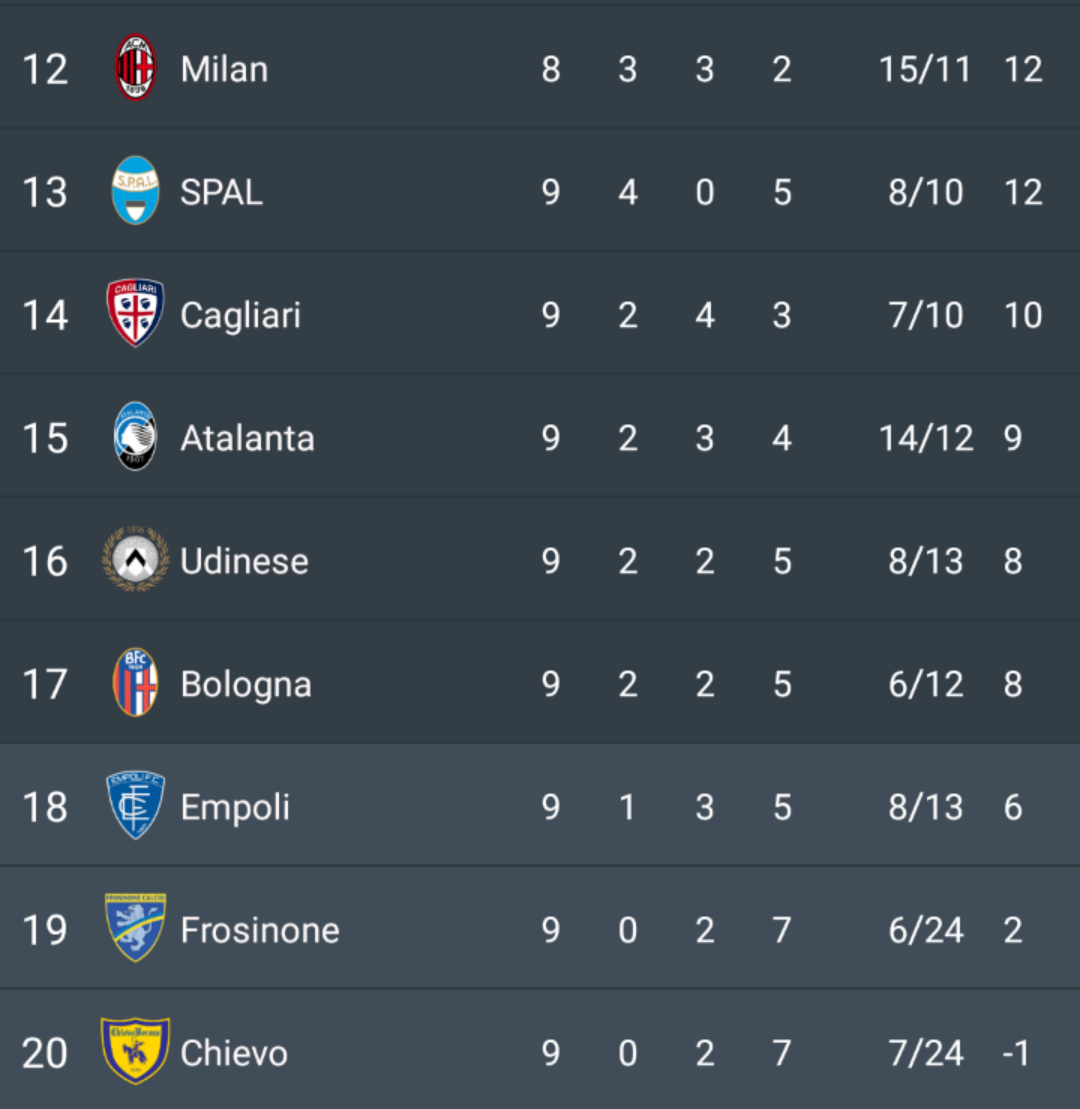1080x1109 pixels.
Task: Click Chievo's -1 points value
Action: (1014, 1053)
